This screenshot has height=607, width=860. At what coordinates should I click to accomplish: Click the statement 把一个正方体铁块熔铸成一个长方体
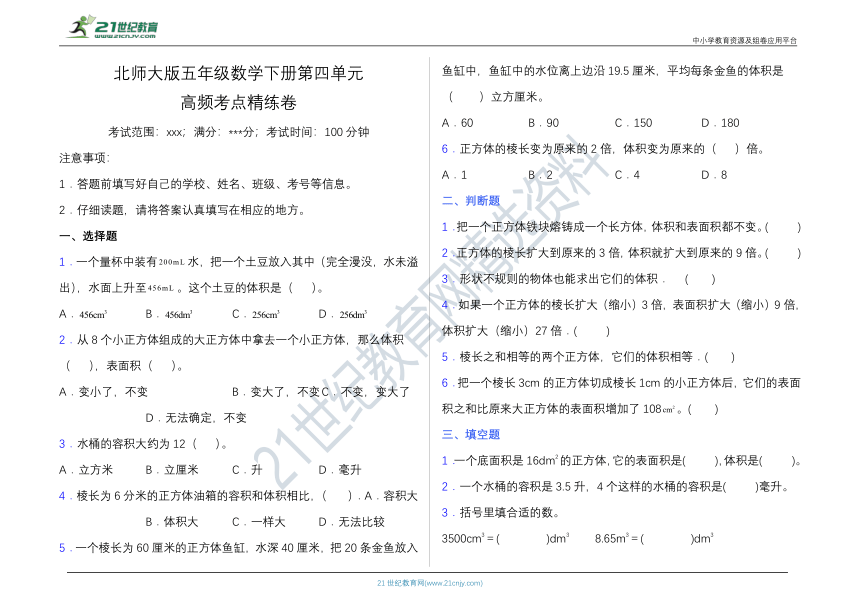[x=621, y=227]
